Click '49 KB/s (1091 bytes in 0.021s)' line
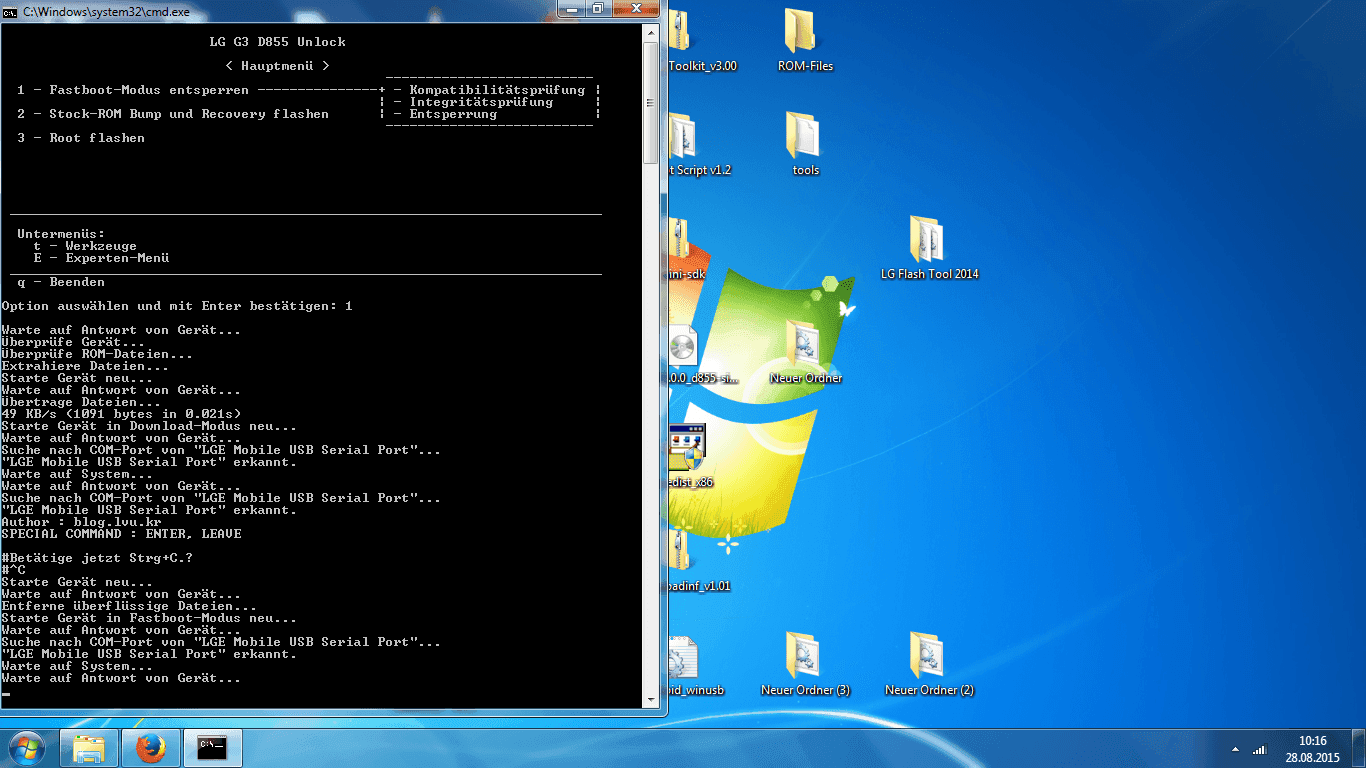Viewport: 1366px width, 768px height. click(121, 414)
